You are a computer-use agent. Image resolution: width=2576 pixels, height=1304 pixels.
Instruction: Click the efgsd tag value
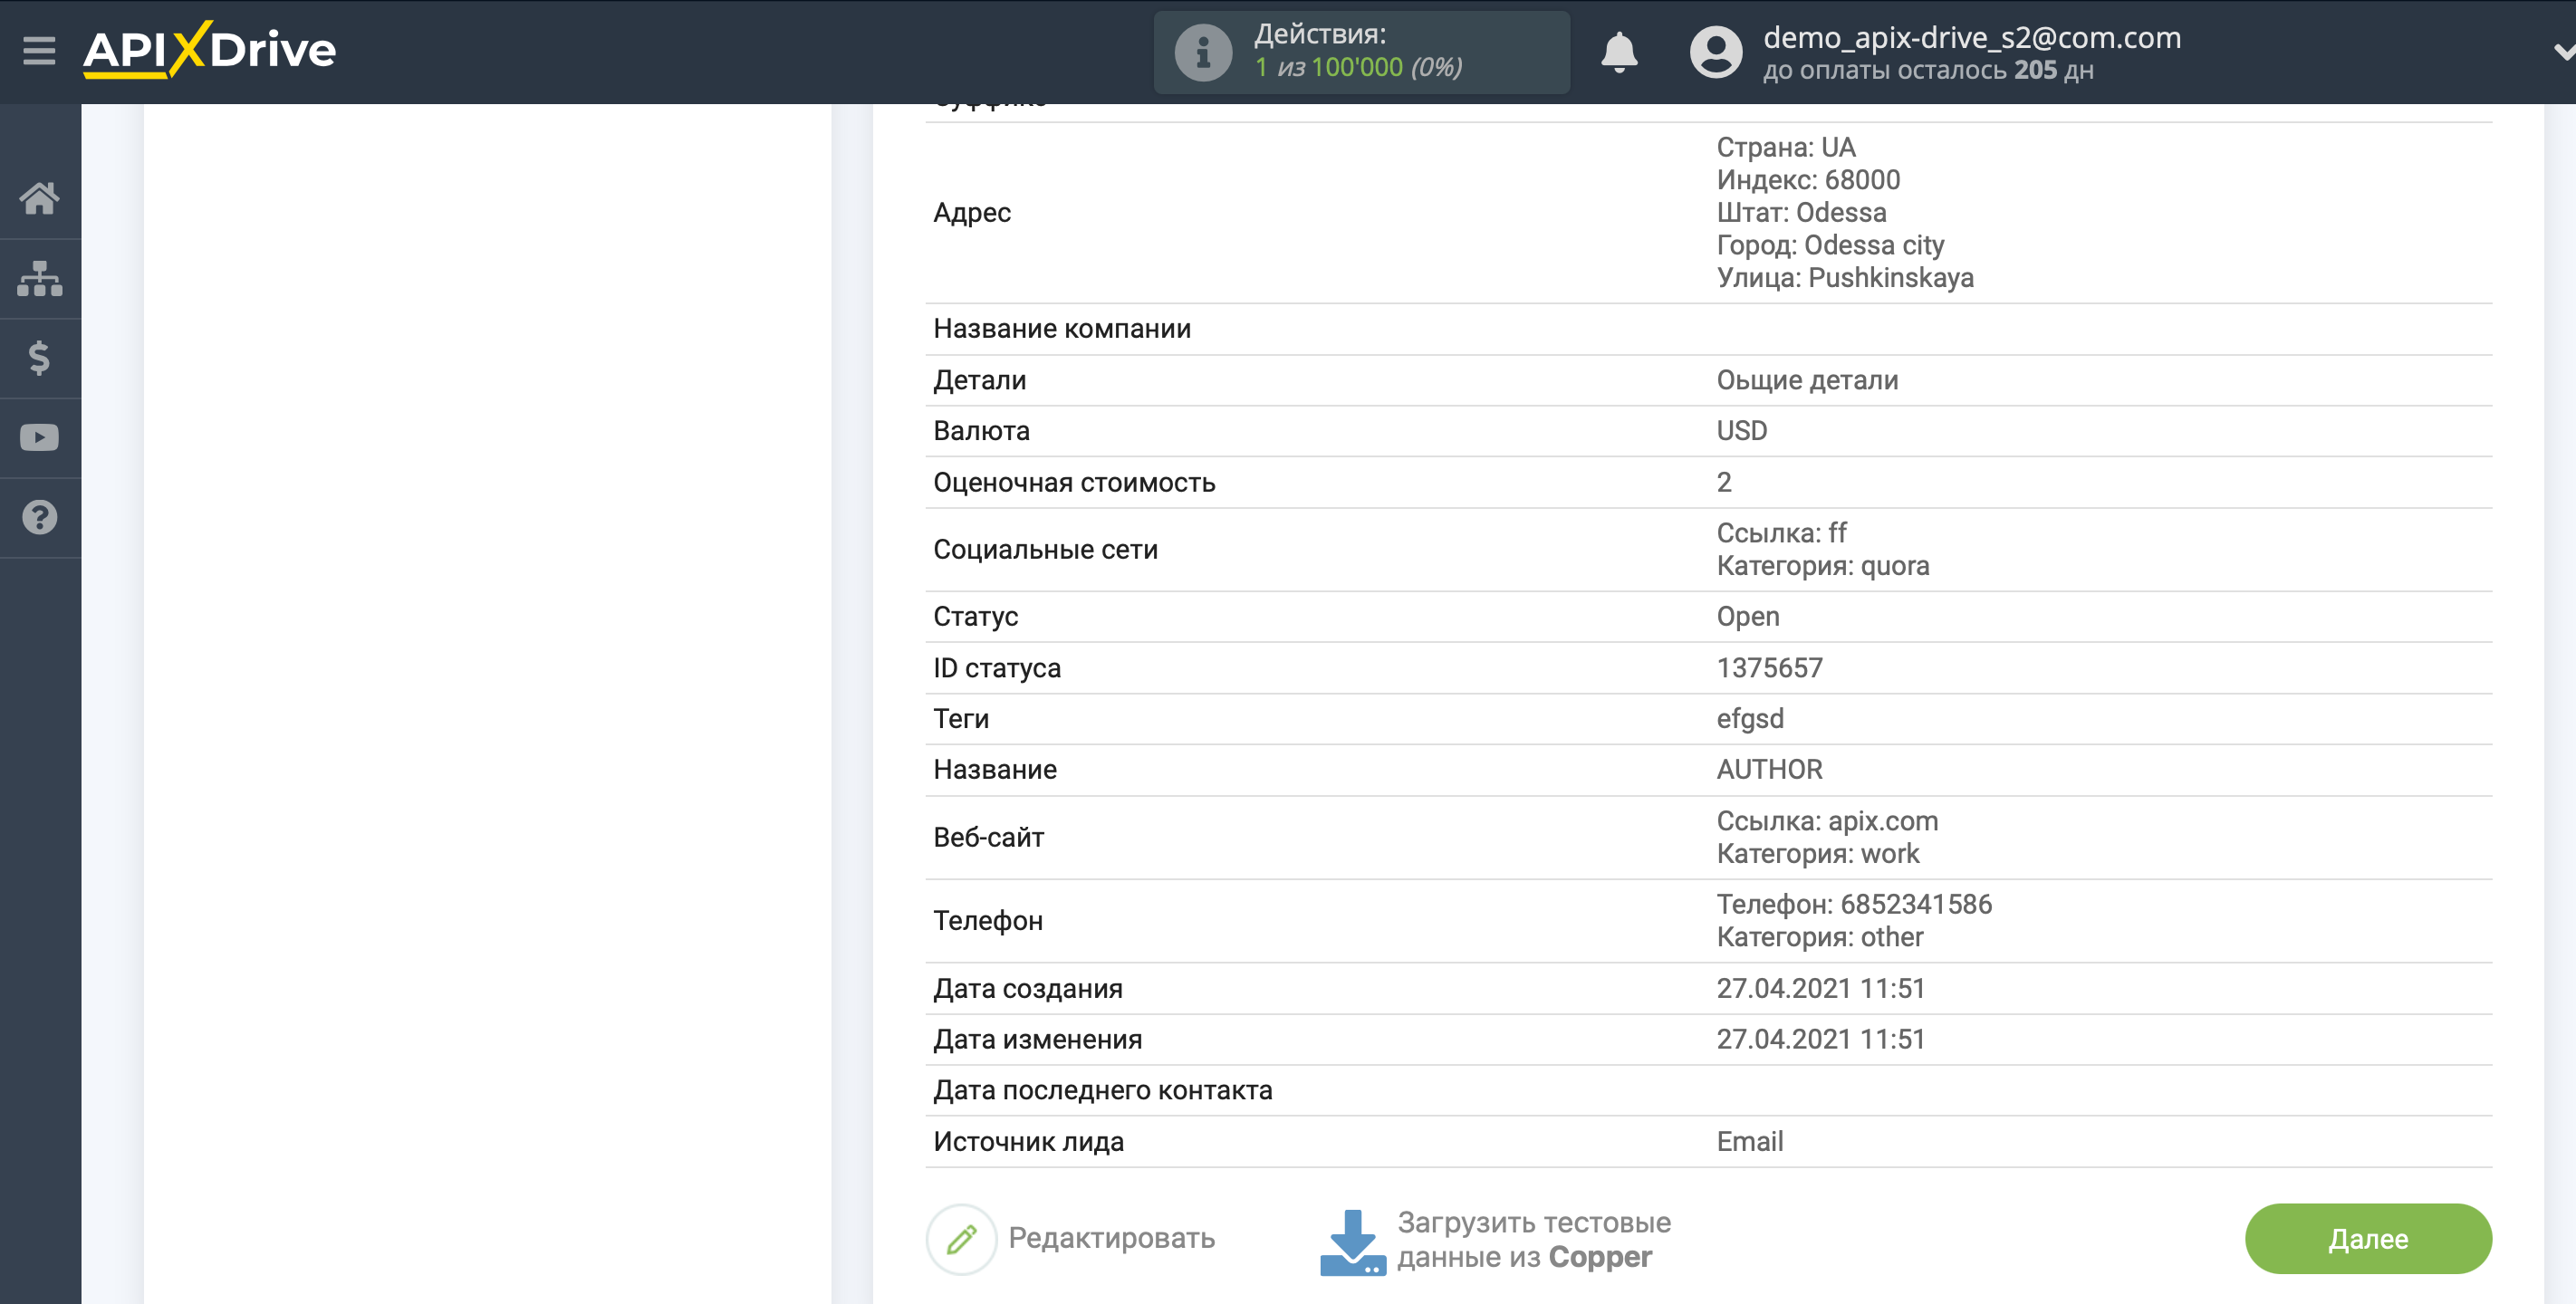pos(1750,719)
